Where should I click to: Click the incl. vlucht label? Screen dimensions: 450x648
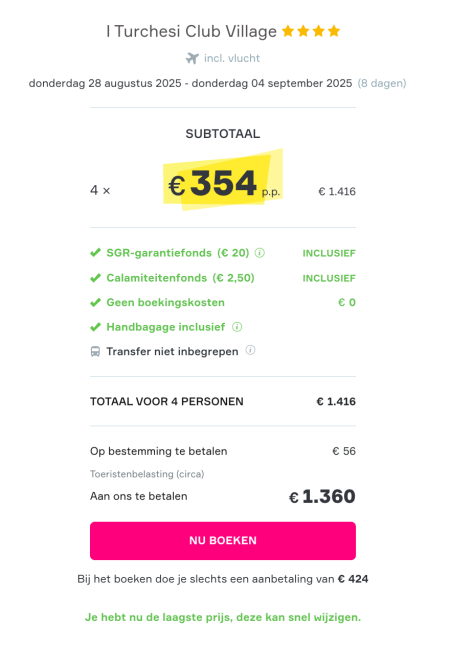(232, 58)
